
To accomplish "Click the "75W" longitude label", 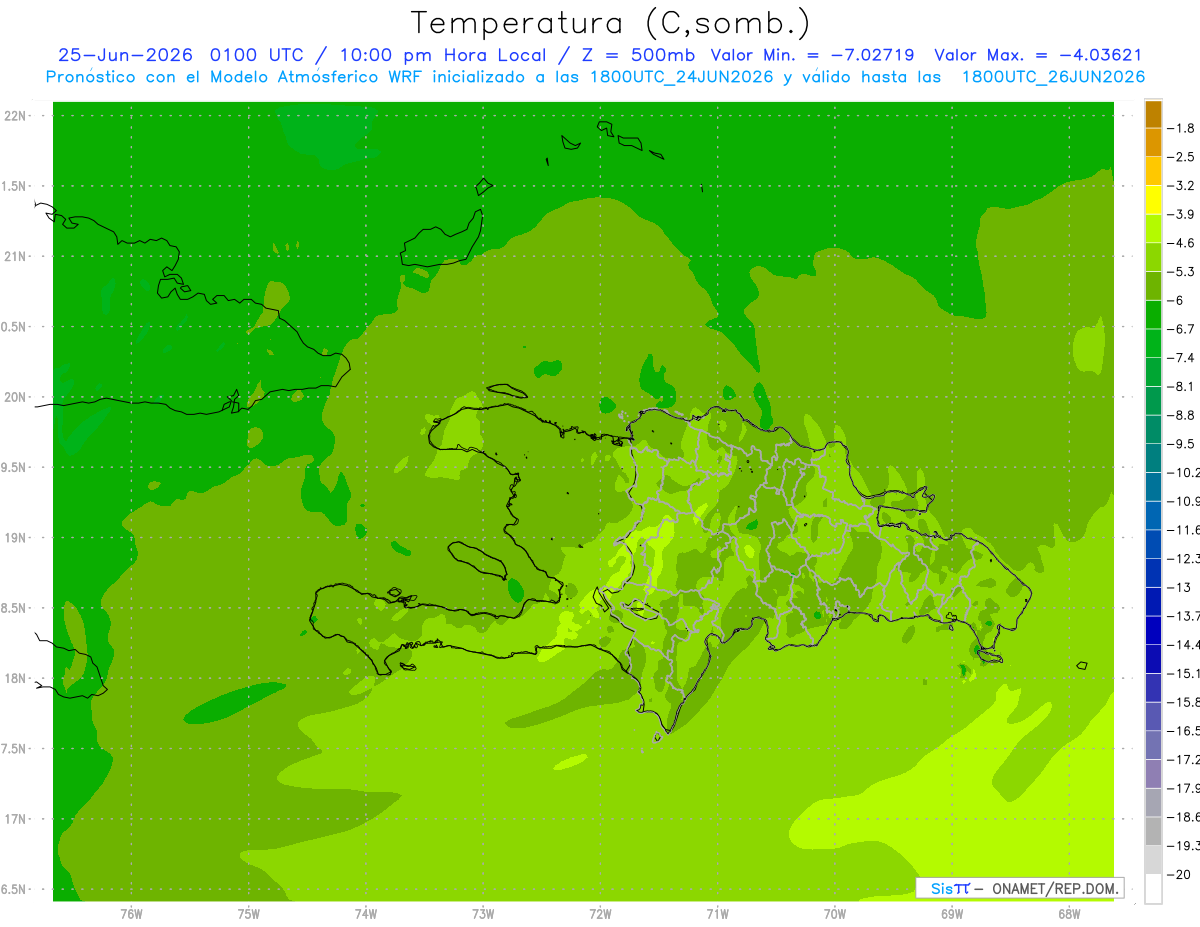I will tap(249, 913).
